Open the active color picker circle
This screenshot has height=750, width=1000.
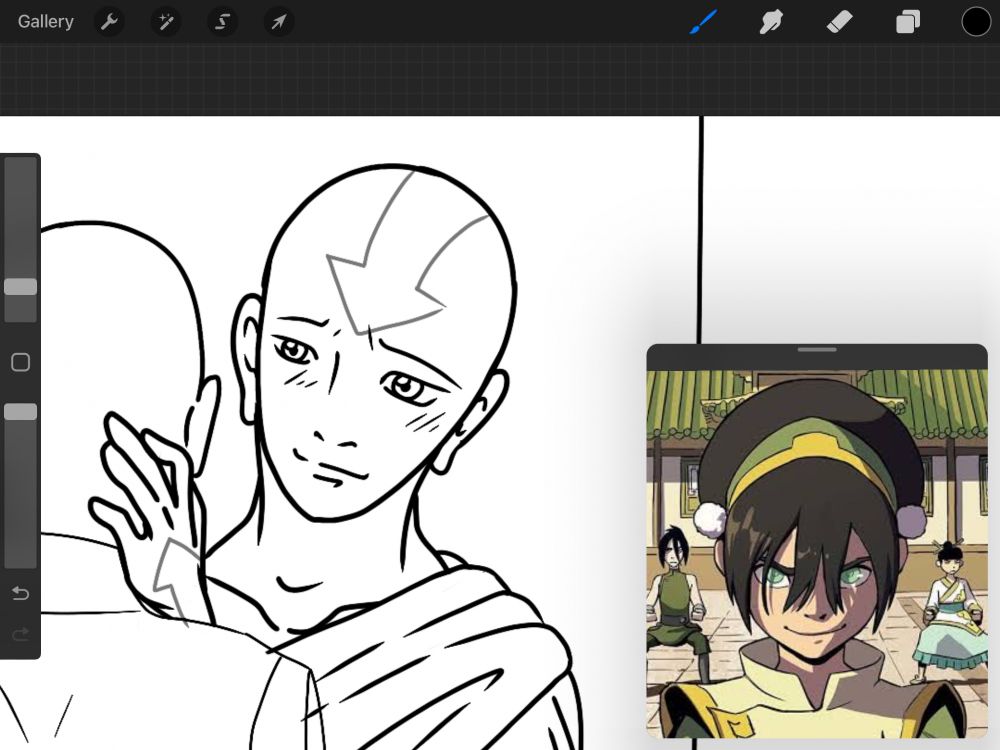(x=976, y=22)
